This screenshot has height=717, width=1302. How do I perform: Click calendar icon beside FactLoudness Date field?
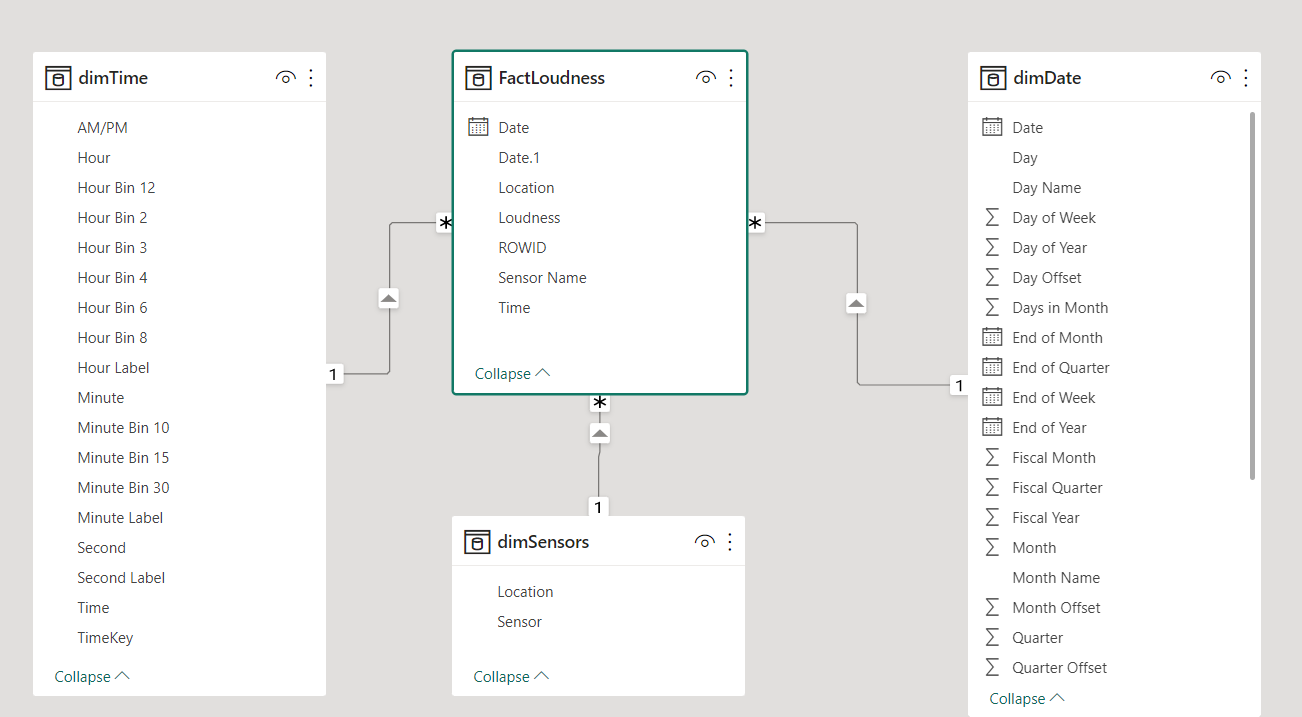coord(478,127)
